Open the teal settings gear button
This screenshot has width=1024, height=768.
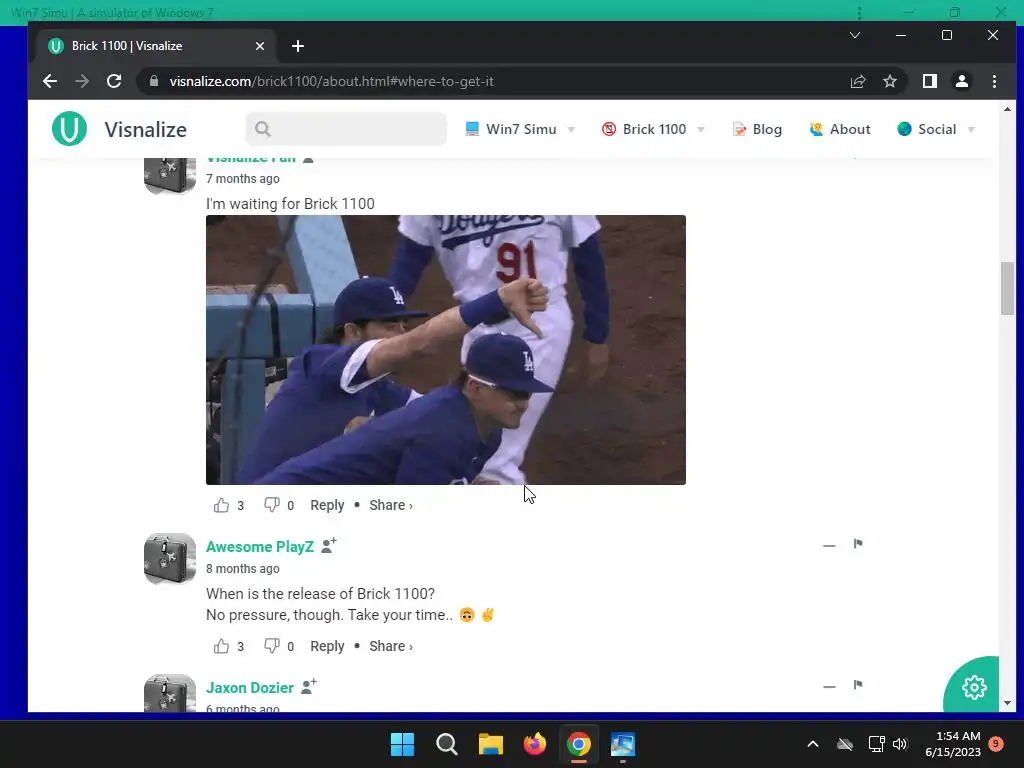tap(974, 687)
